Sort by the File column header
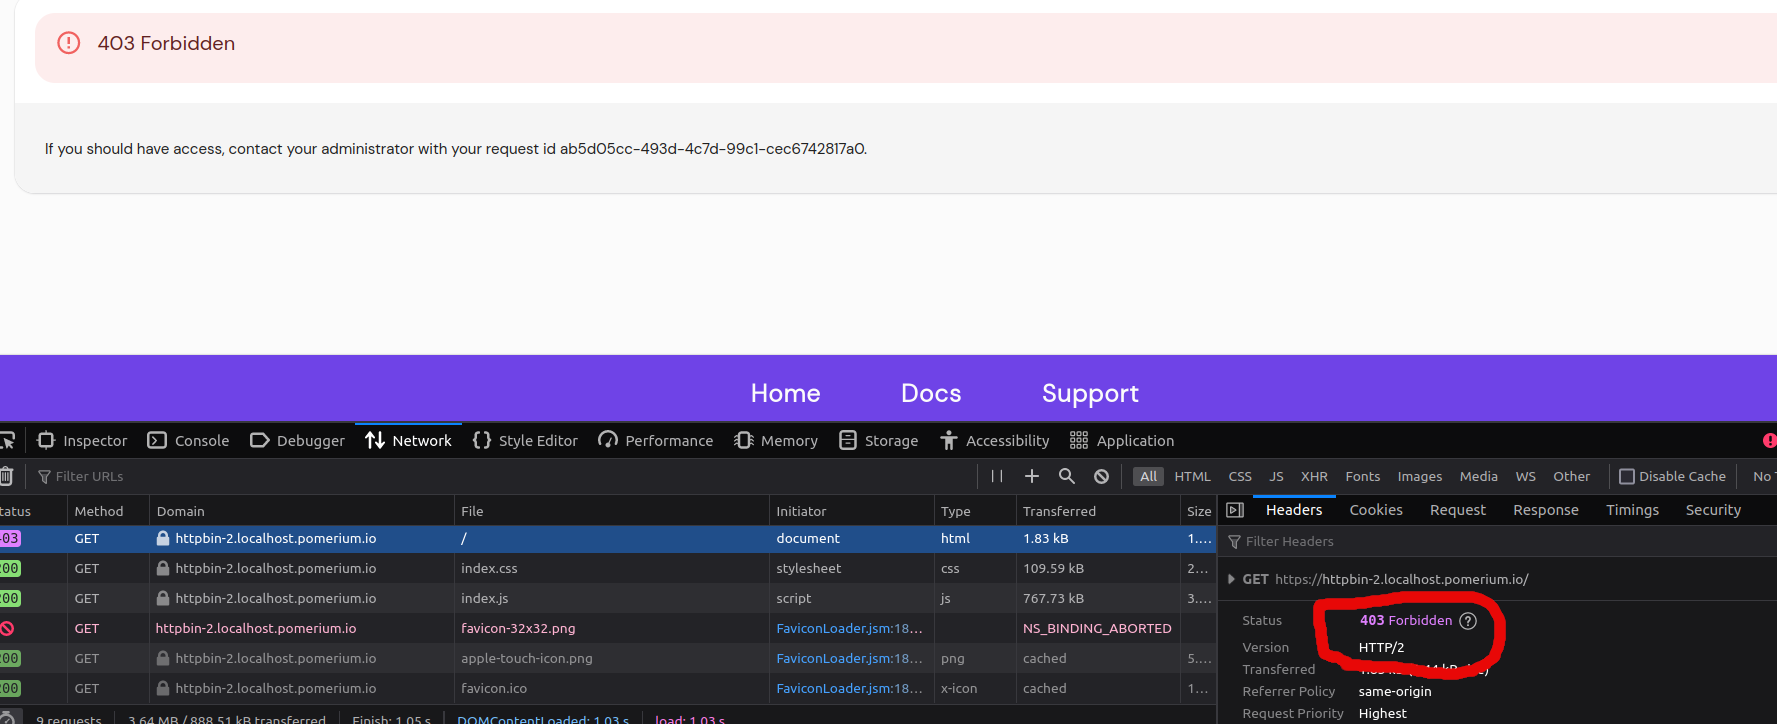This screenshot has width=1777, height=724. 611,511
